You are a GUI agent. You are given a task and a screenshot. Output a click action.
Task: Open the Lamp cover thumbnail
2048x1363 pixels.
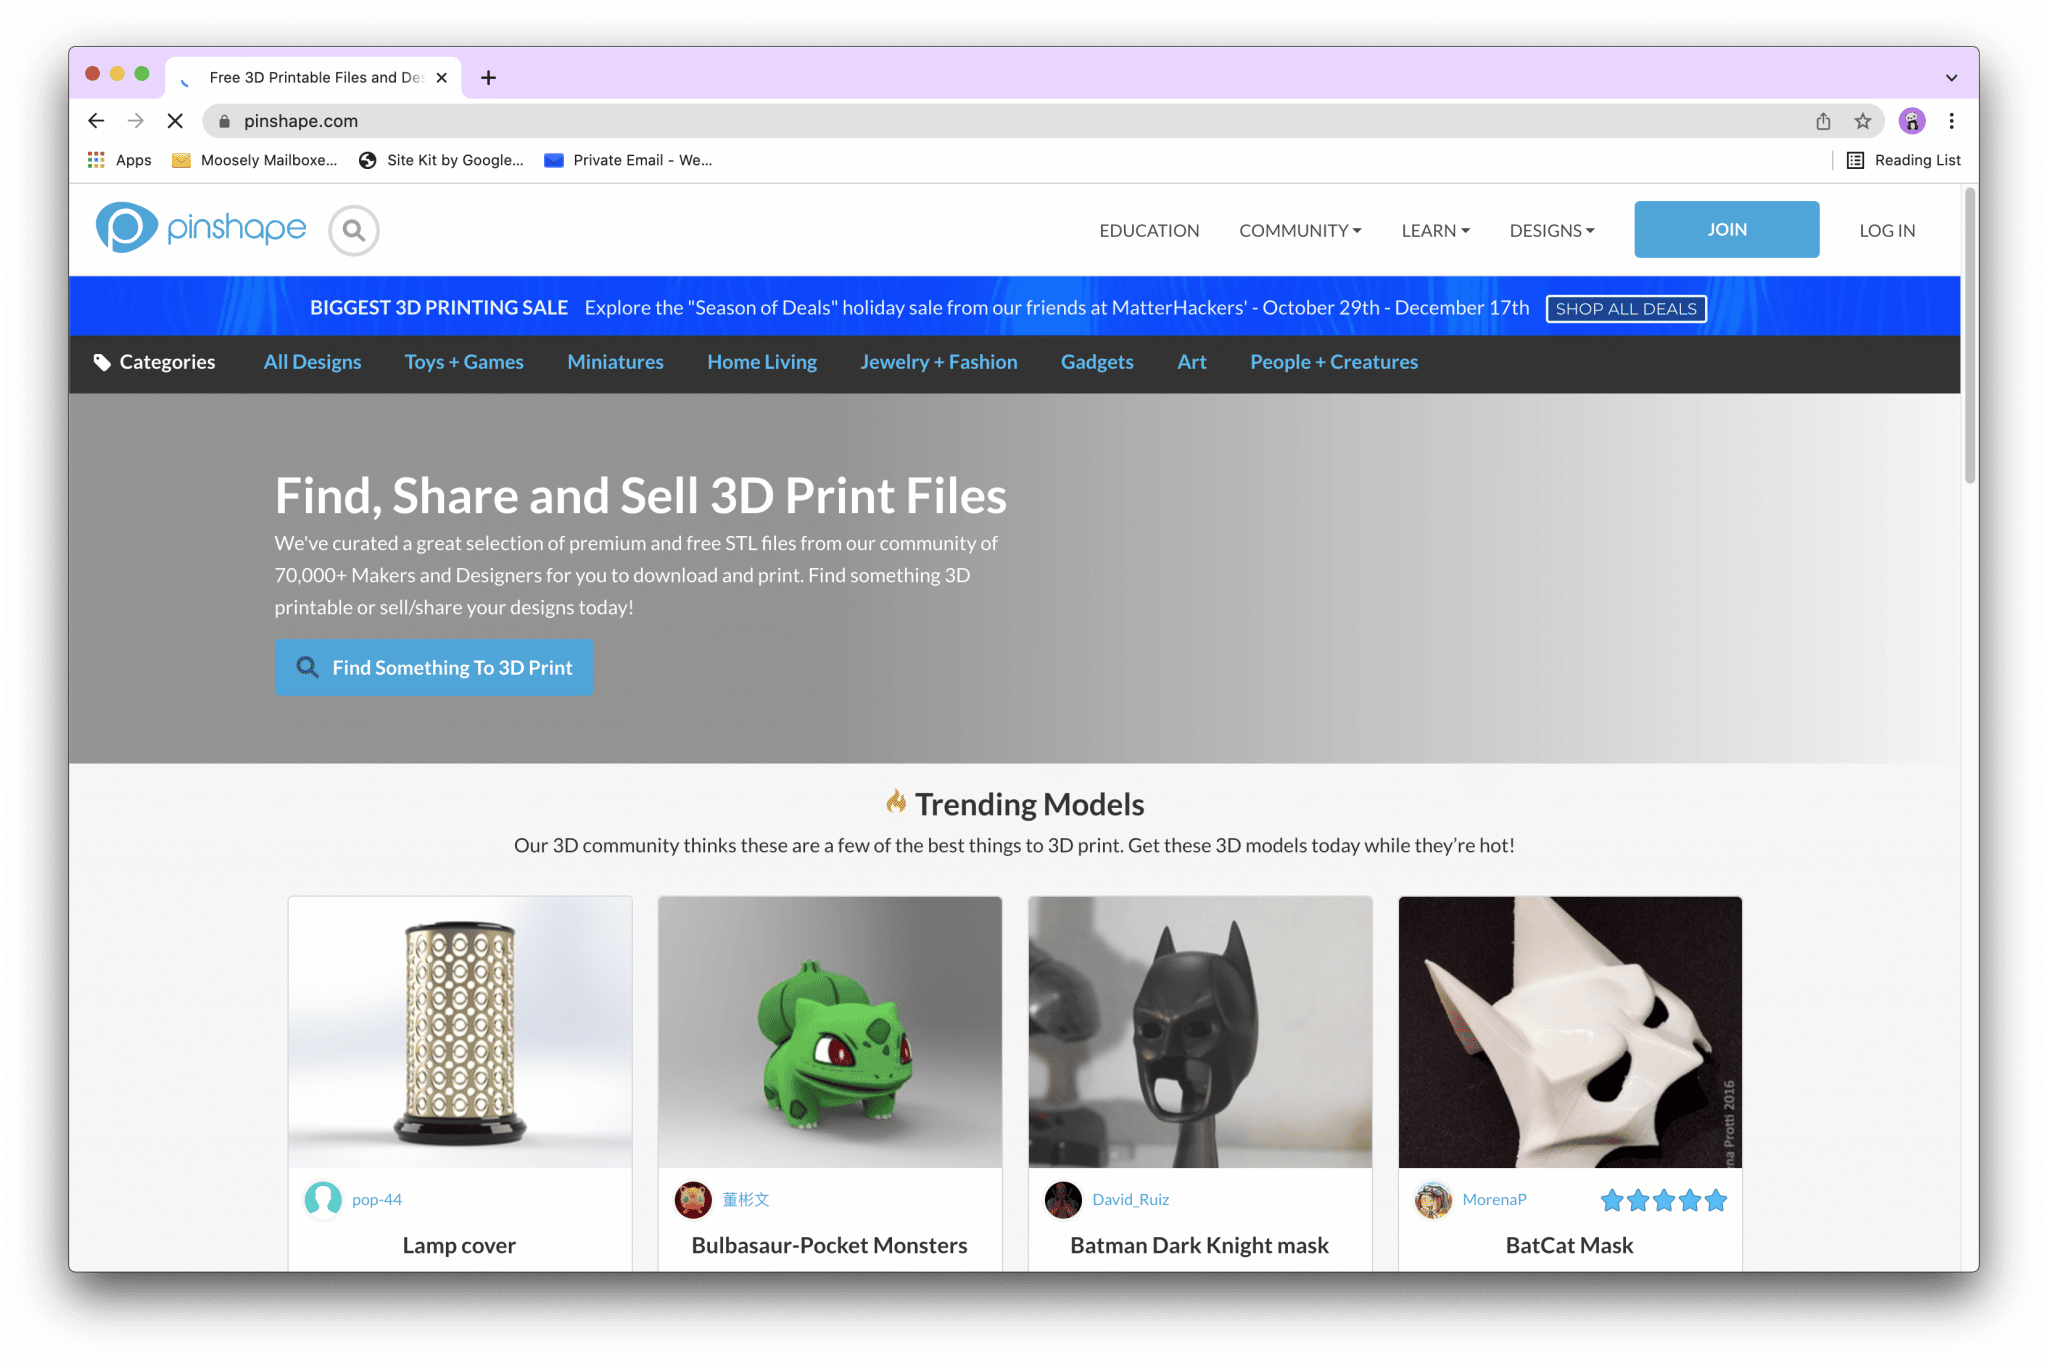click(460, 1032)
